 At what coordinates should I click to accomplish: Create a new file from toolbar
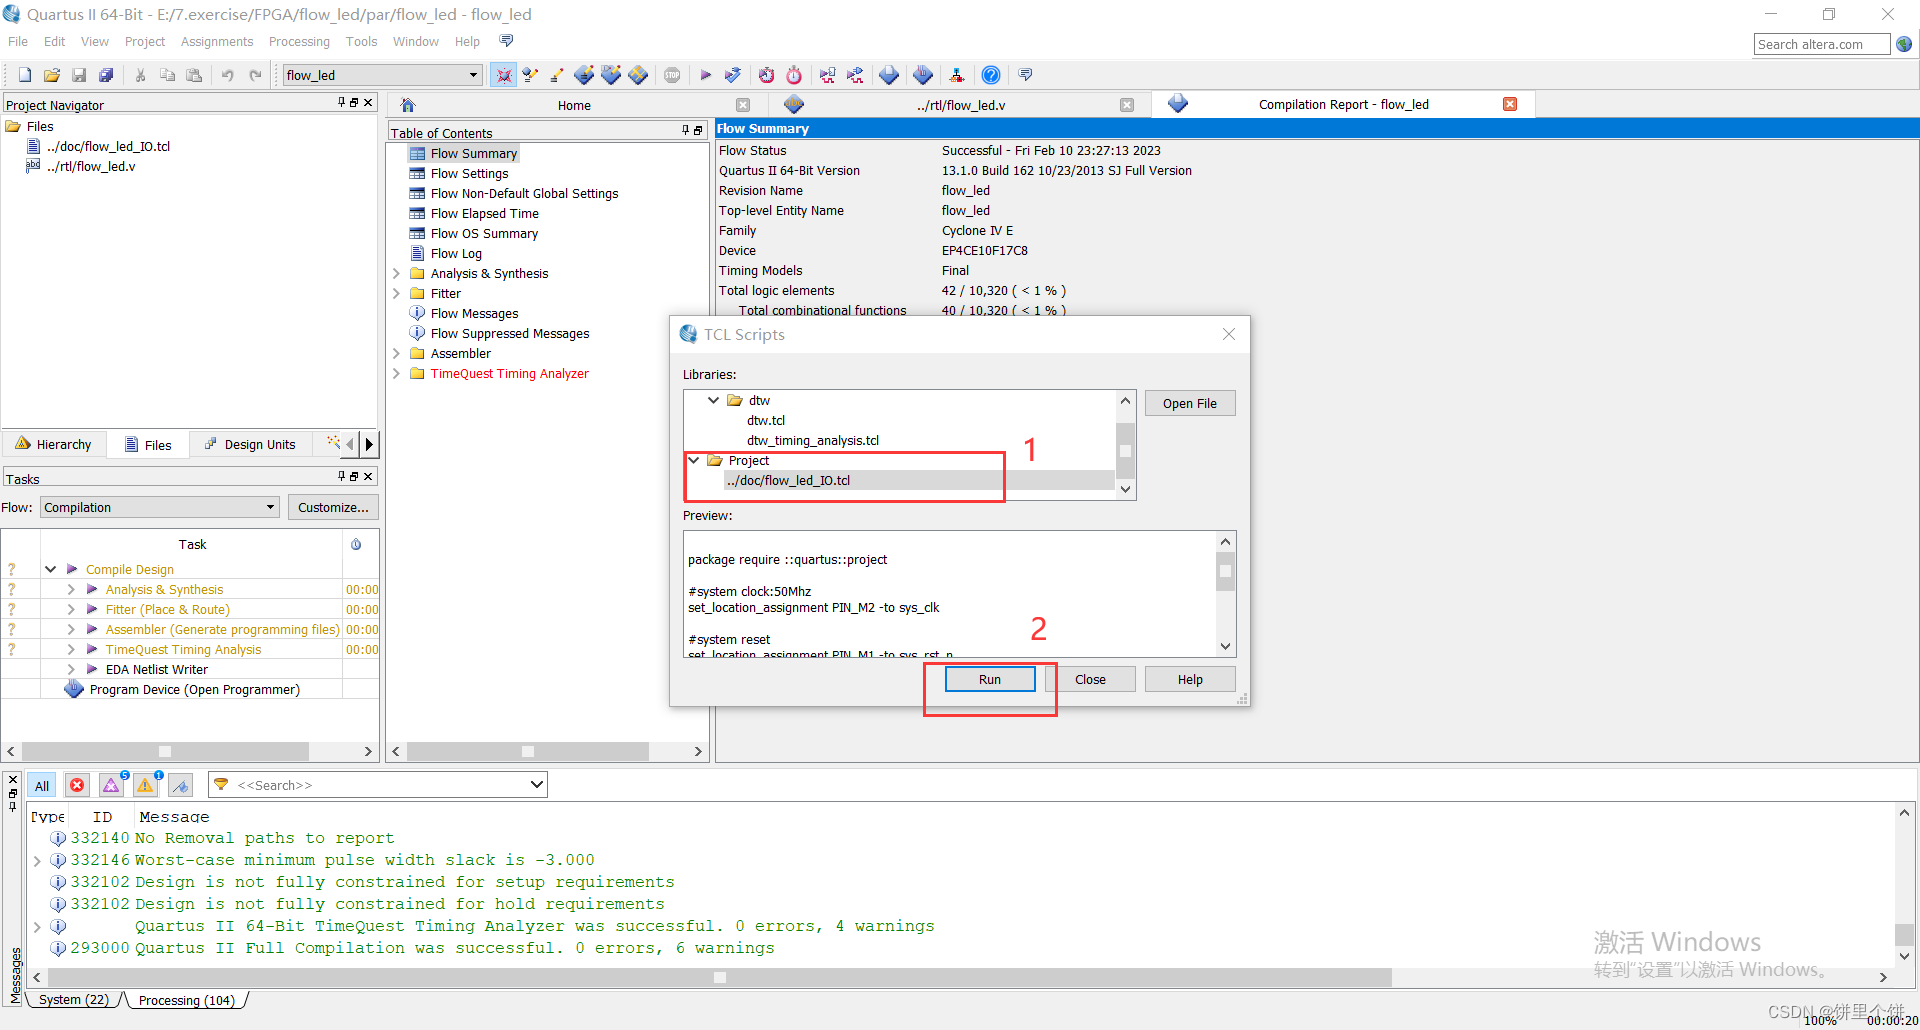pos(25,75)
